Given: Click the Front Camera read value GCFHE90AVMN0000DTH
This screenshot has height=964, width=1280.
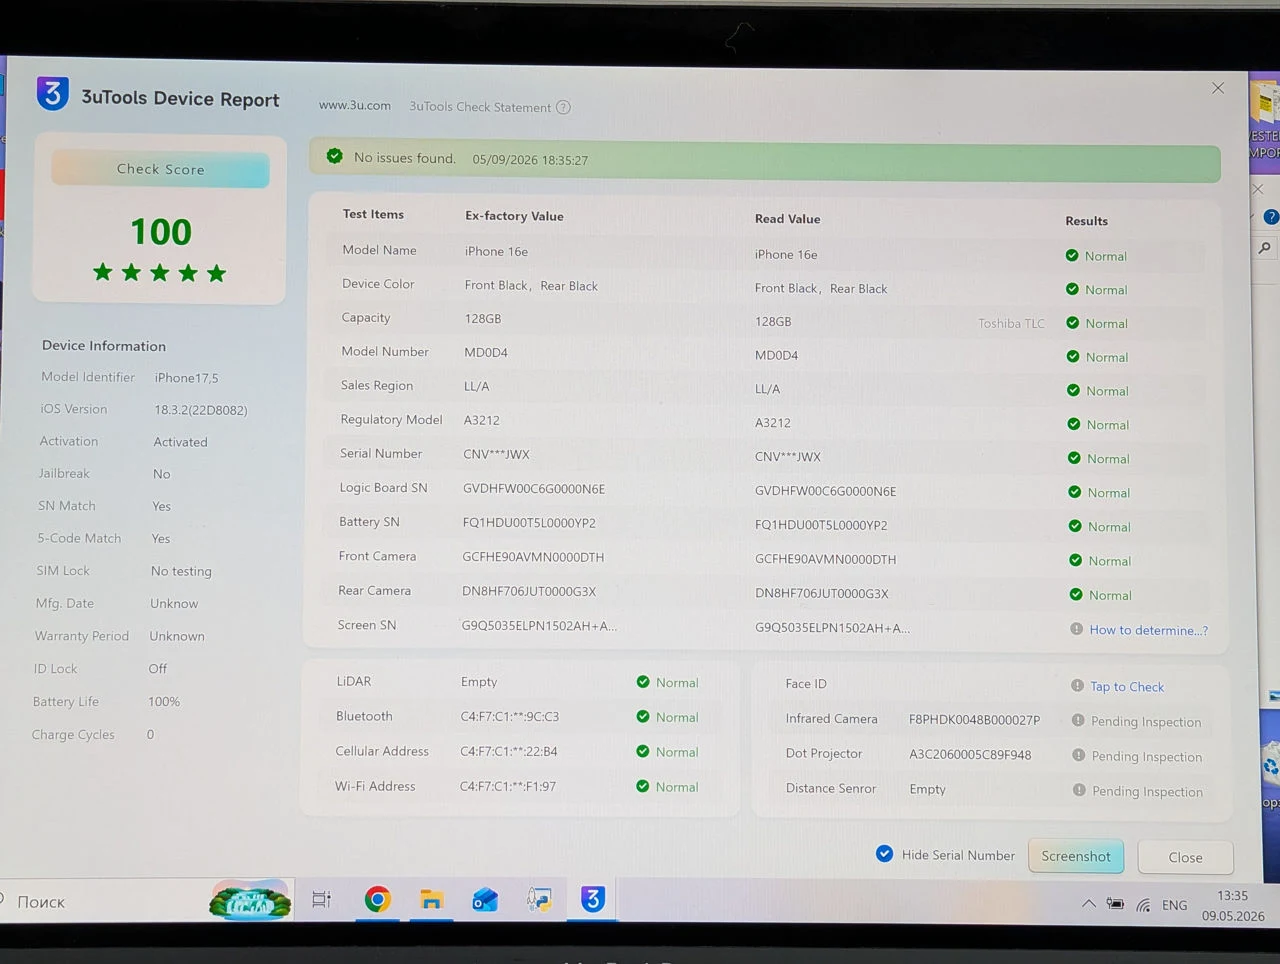Looking at the screenshot, I should (x=825, y=559).
